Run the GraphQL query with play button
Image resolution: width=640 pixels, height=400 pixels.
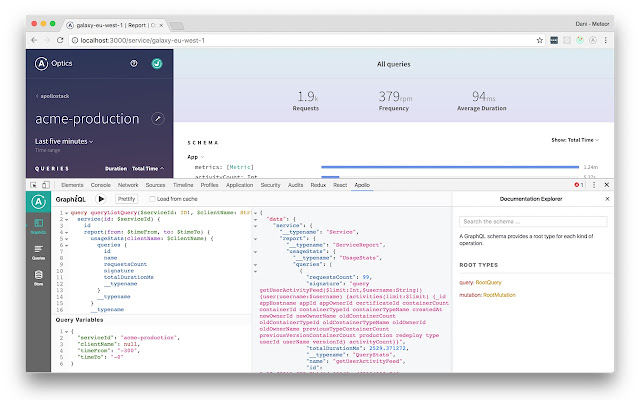[x=101, y=199]
